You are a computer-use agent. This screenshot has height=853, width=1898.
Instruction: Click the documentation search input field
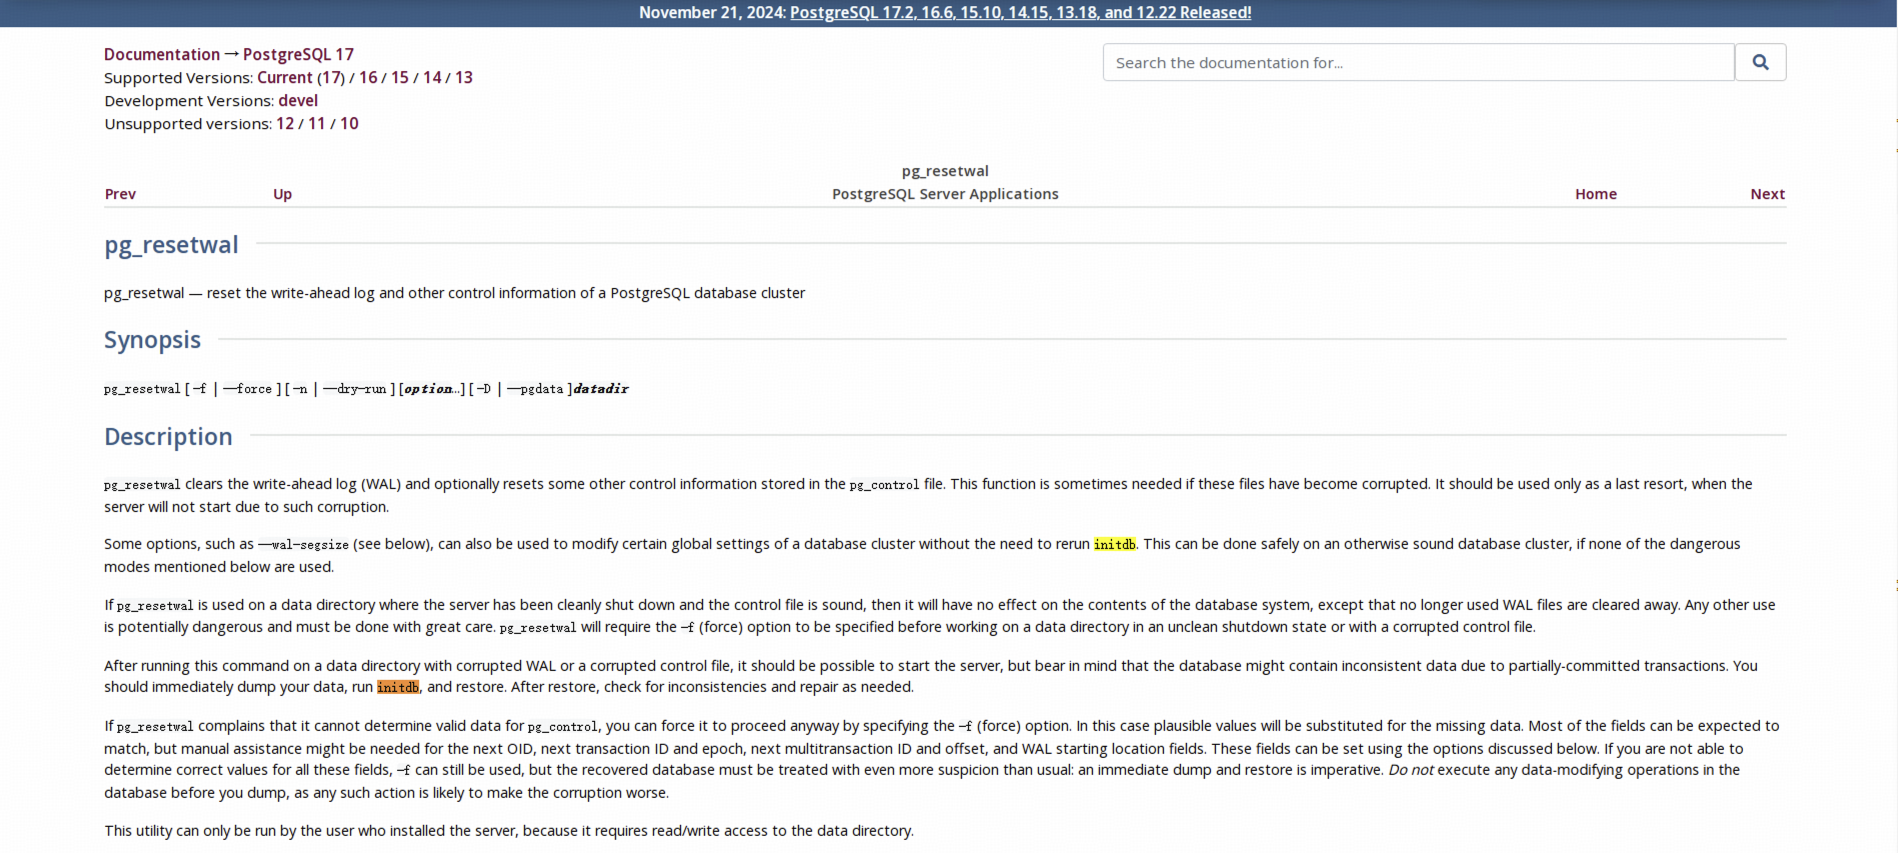1417,62
